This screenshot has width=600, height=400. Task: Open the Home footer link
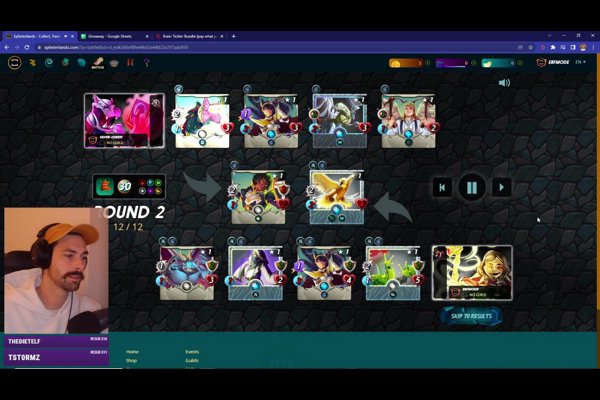click(x=132, y=352)
